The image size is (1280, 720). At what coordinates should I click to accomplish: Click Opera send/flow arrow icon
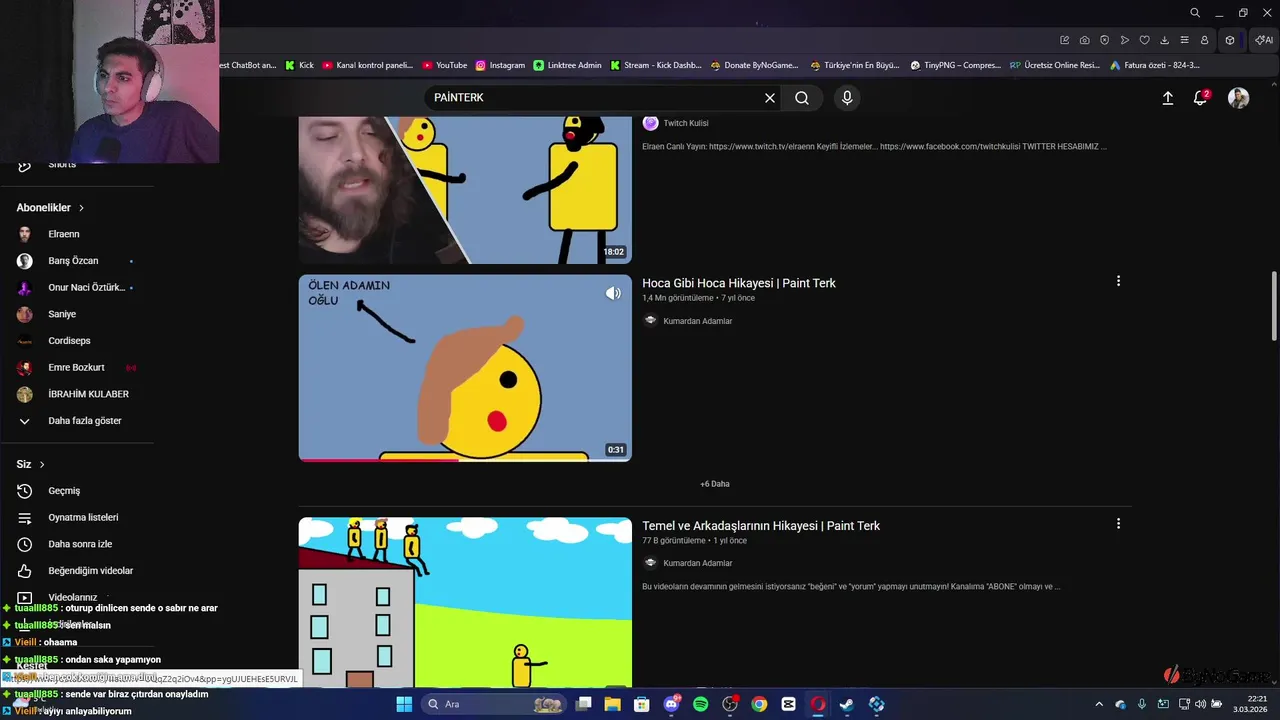(1124, 40)
